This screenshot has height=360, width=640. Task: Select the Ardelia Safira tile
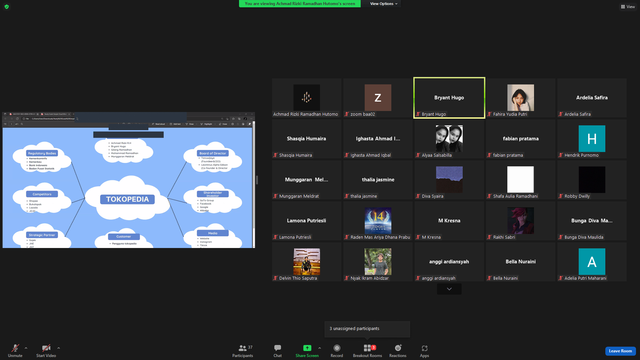click(x=591, y=98)
